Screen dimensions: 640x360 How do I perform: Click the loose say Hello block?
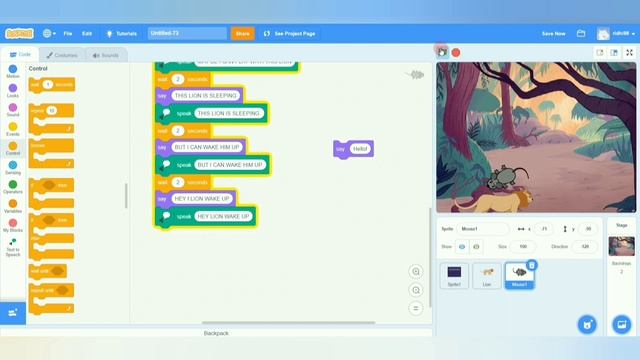(x=353, y=149)
